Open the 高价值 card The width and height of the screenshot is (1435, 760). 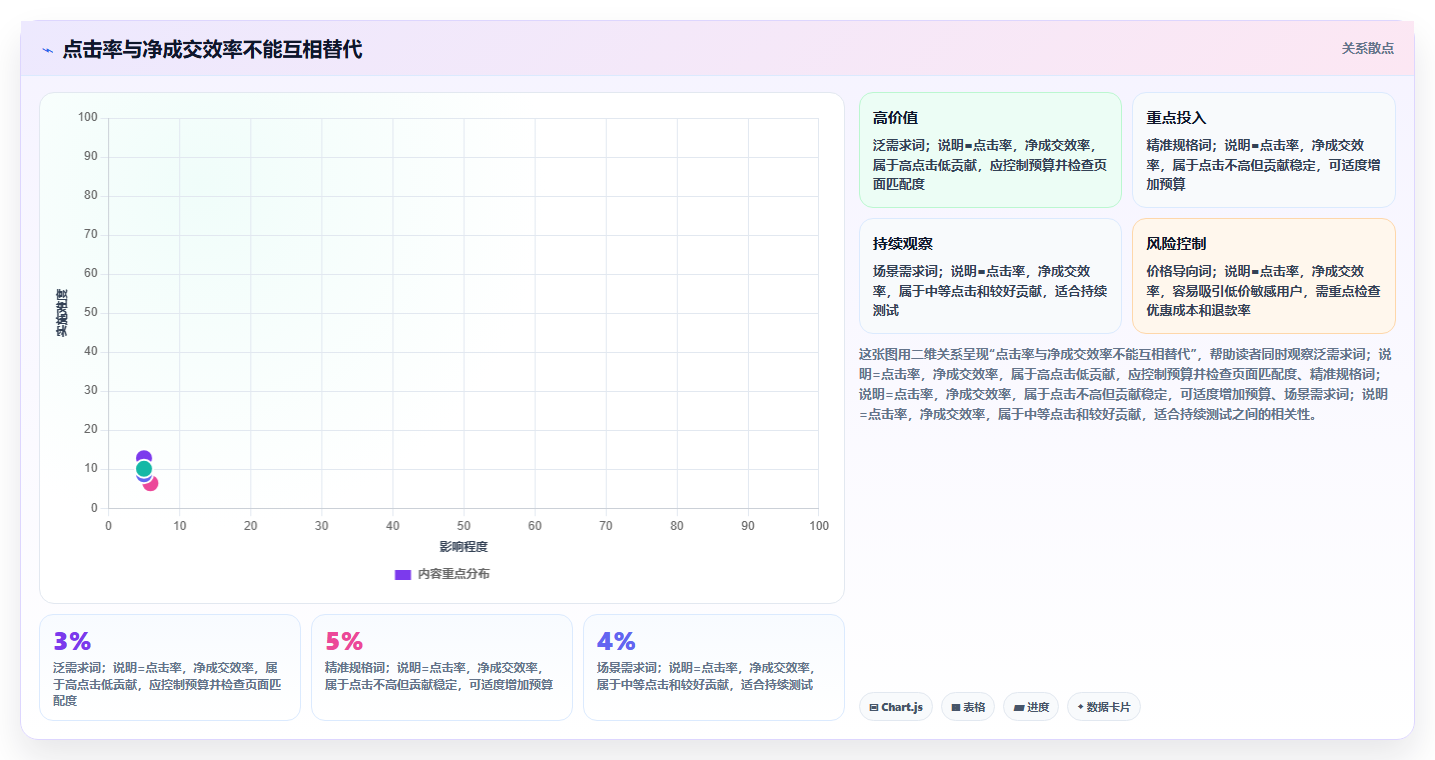tap(990, 150)
